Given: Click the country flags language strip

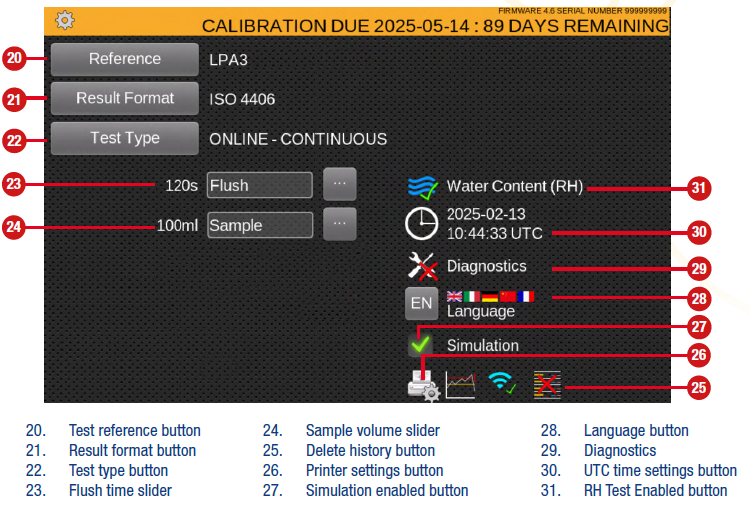Looking at the screenshot, I should pos(490,296).
